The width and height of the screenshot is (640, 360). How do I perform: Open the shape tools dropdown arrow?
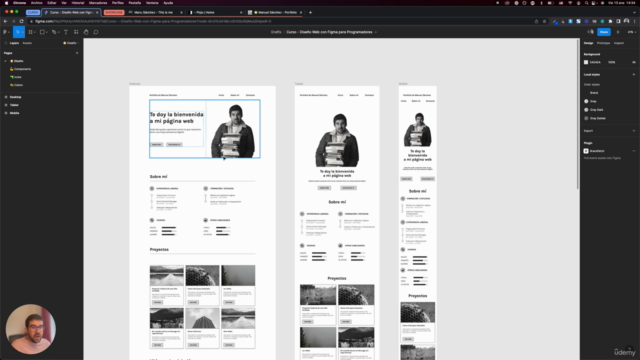pyautogui.click(x=47, y=32)
